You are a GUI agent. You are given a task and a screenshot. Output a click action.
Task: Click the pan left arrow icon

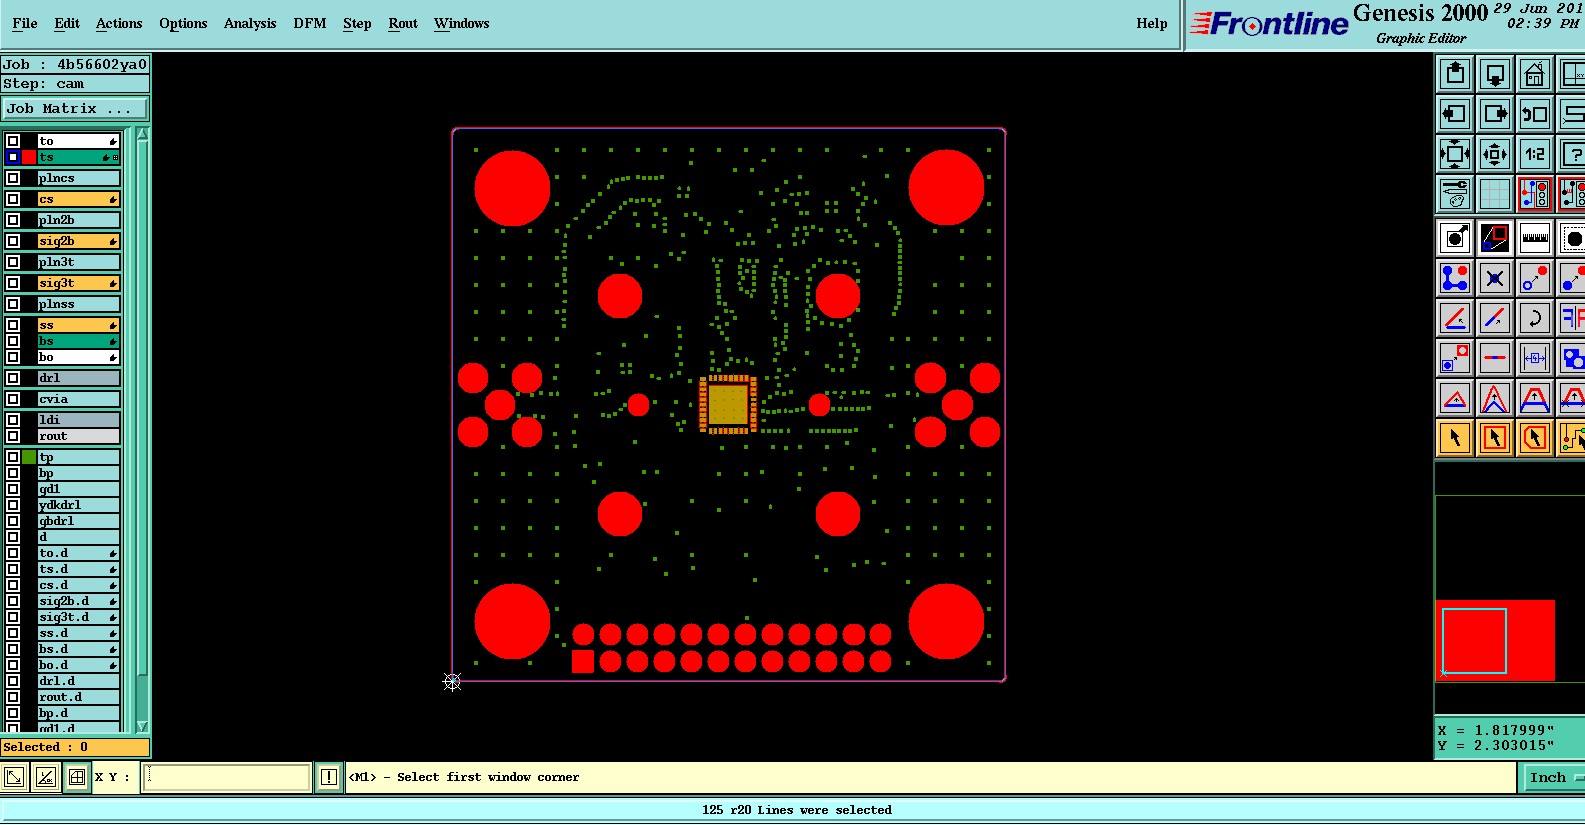pos(1455,114)
